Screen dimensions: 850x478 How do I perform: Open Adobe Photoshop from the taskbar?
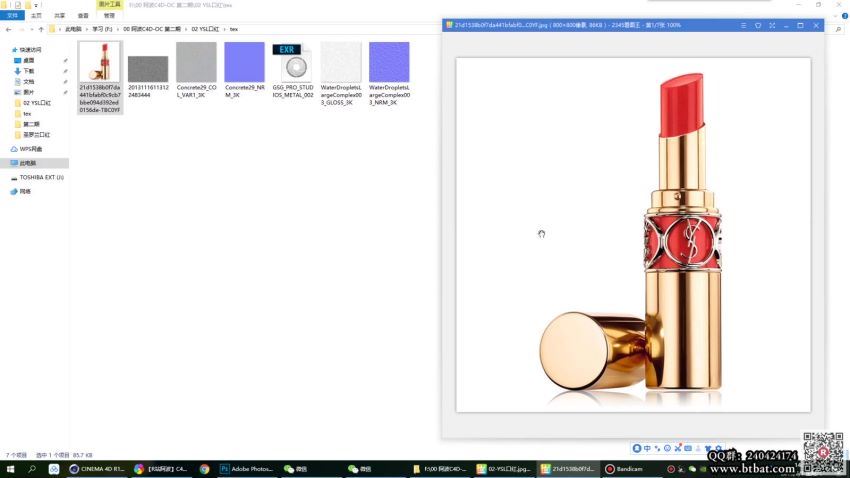[x=247, y=469]
